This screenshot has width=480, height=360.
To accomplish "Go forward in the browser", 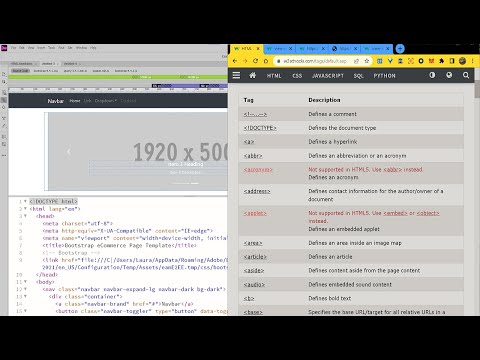I will click(x=245, y=61).
